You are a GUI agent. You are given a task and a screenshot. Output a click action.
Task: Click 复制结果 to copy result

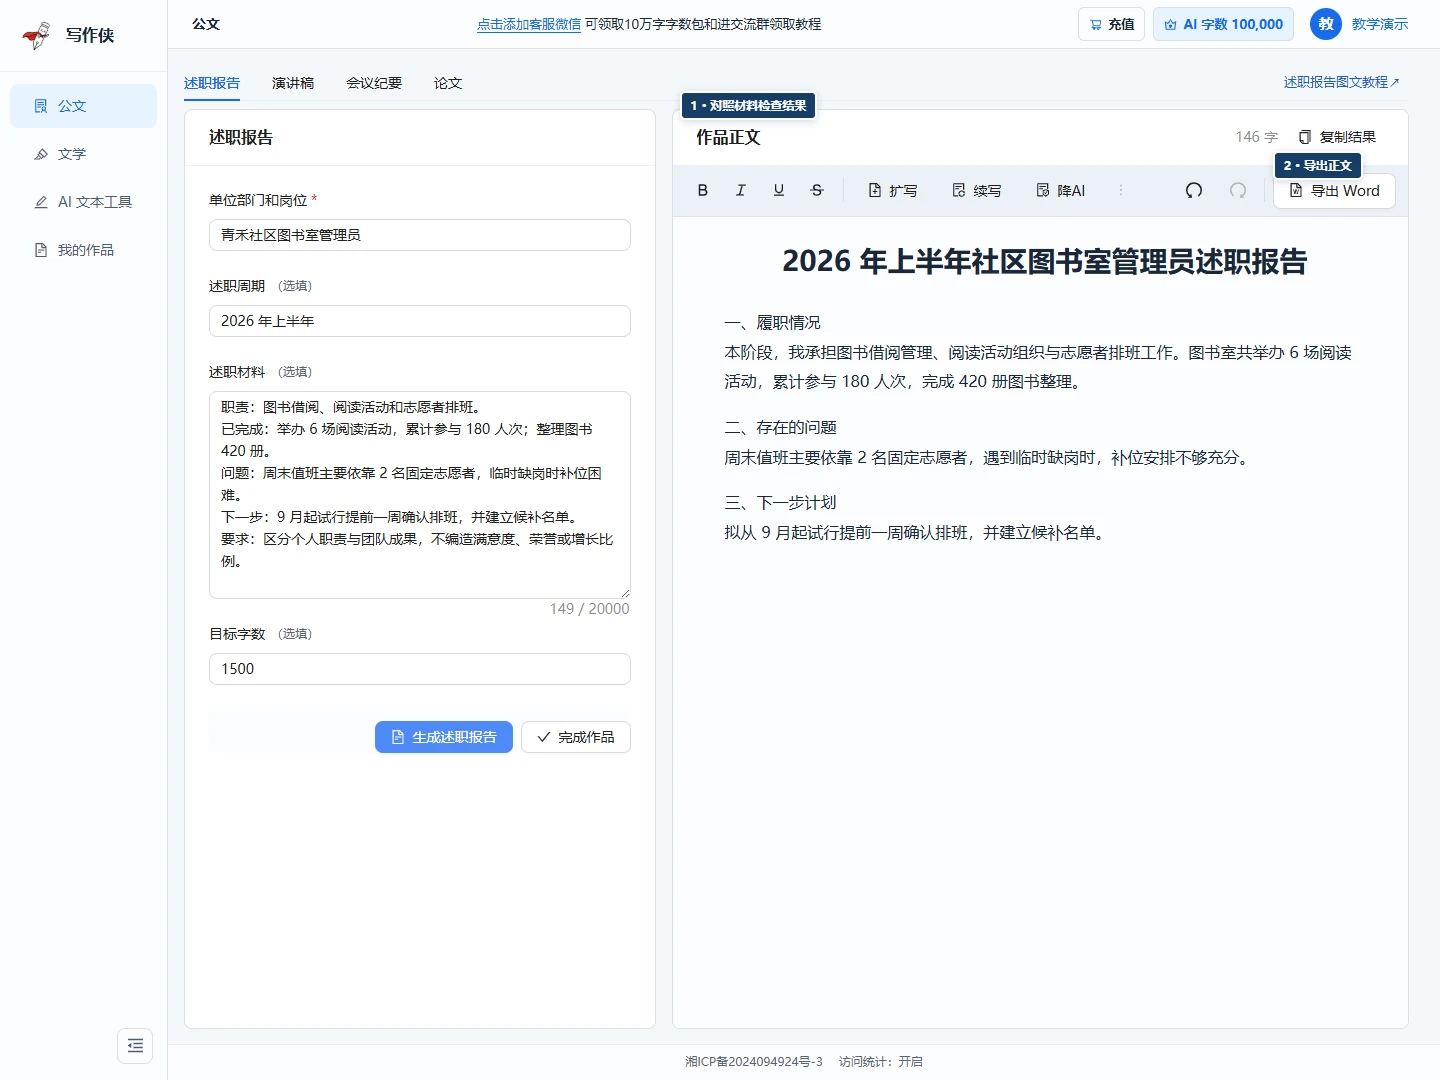coord(1337,137)
